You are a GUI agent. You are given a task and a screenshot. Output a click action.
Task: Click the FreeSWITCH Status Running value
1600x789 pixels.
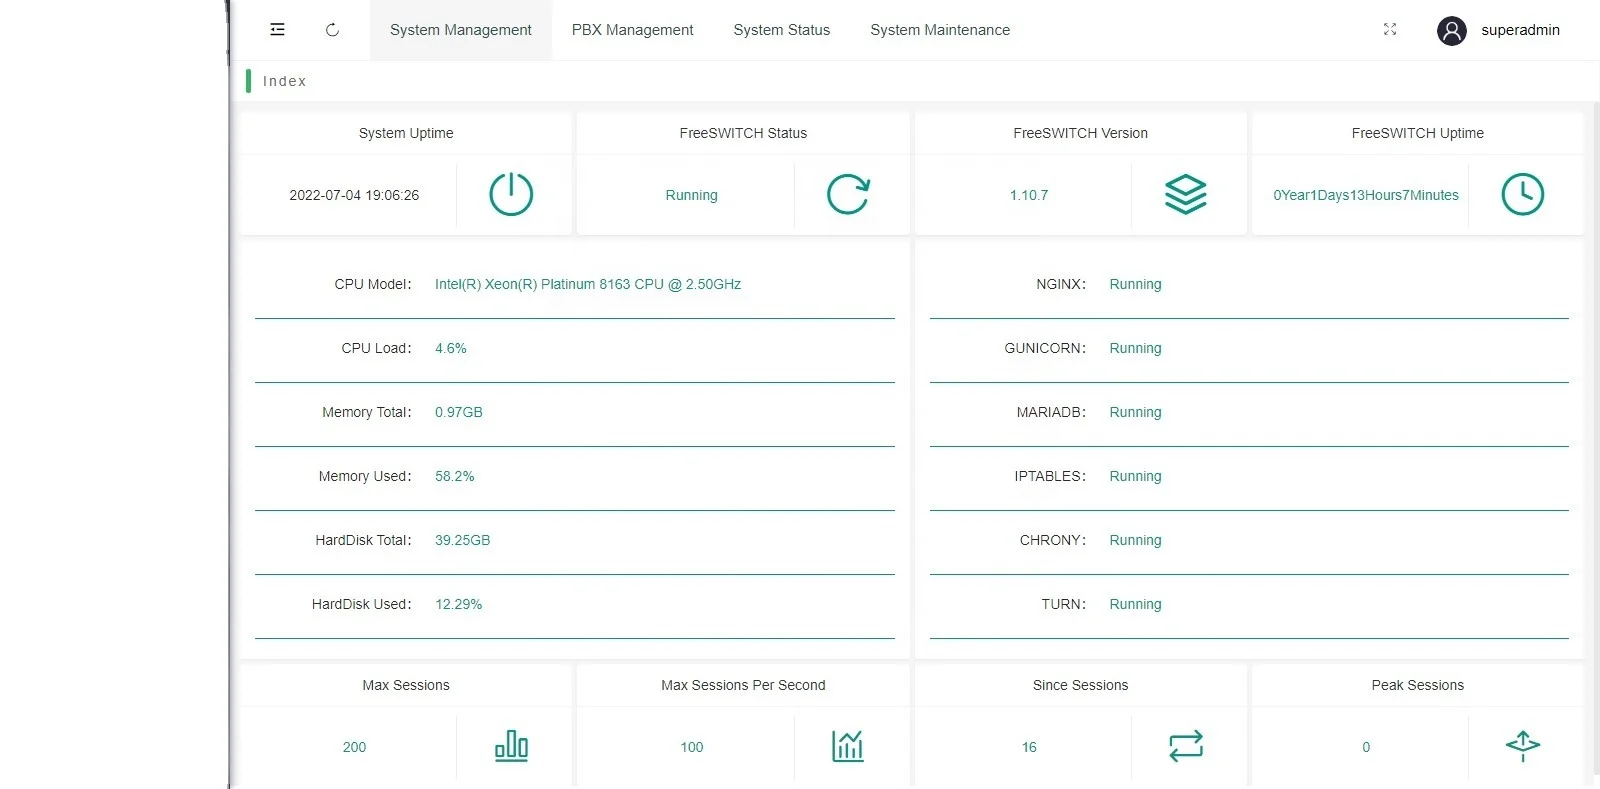(692, 195)
